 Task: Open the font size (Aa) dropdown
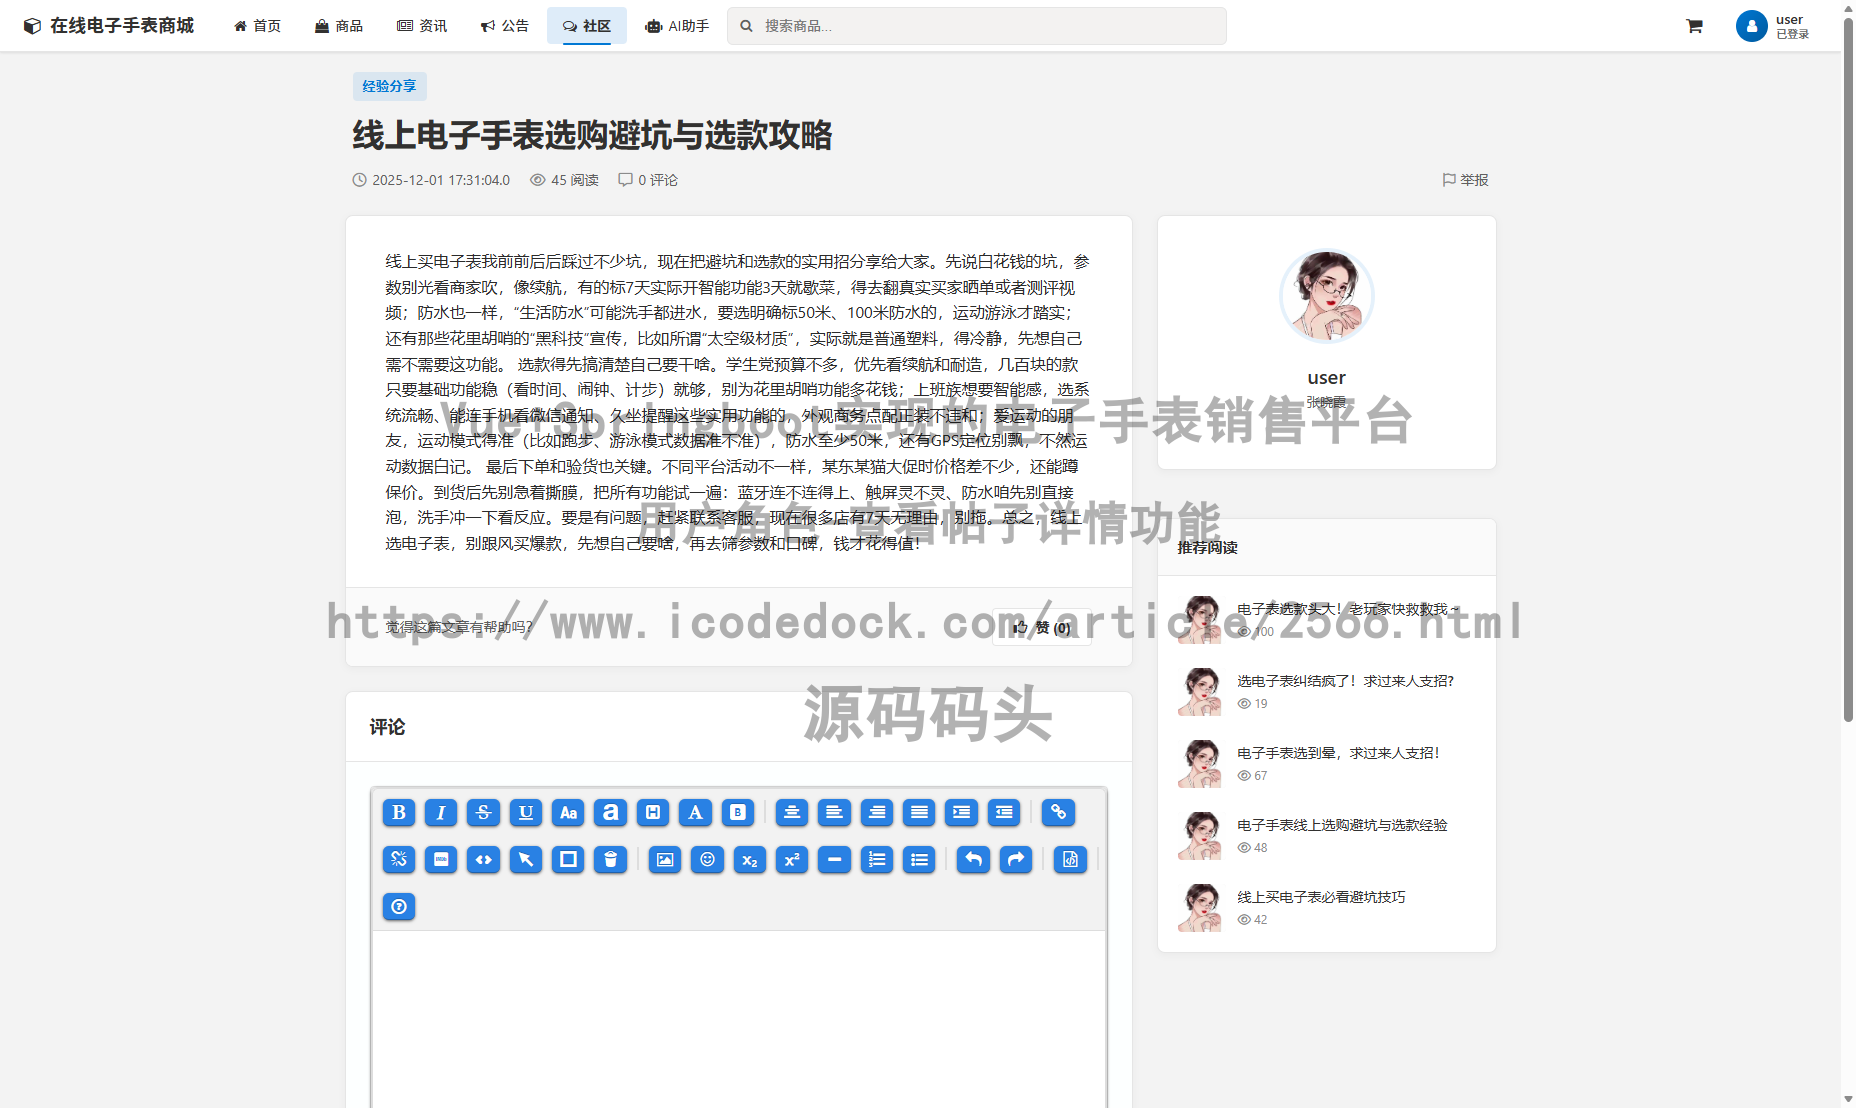(x=568, y=812)
